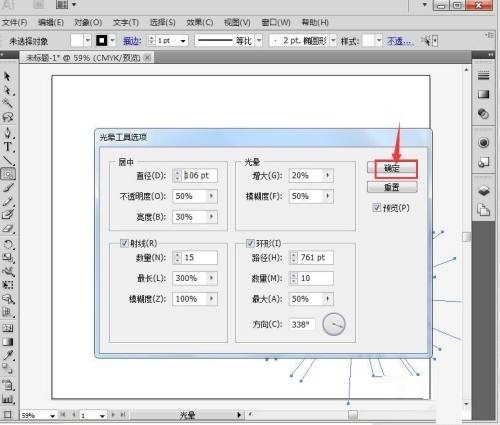This screenshot has height=425, width=500.
Task: Open the Layers panel icon on right dock
Action: pos(483,191)
